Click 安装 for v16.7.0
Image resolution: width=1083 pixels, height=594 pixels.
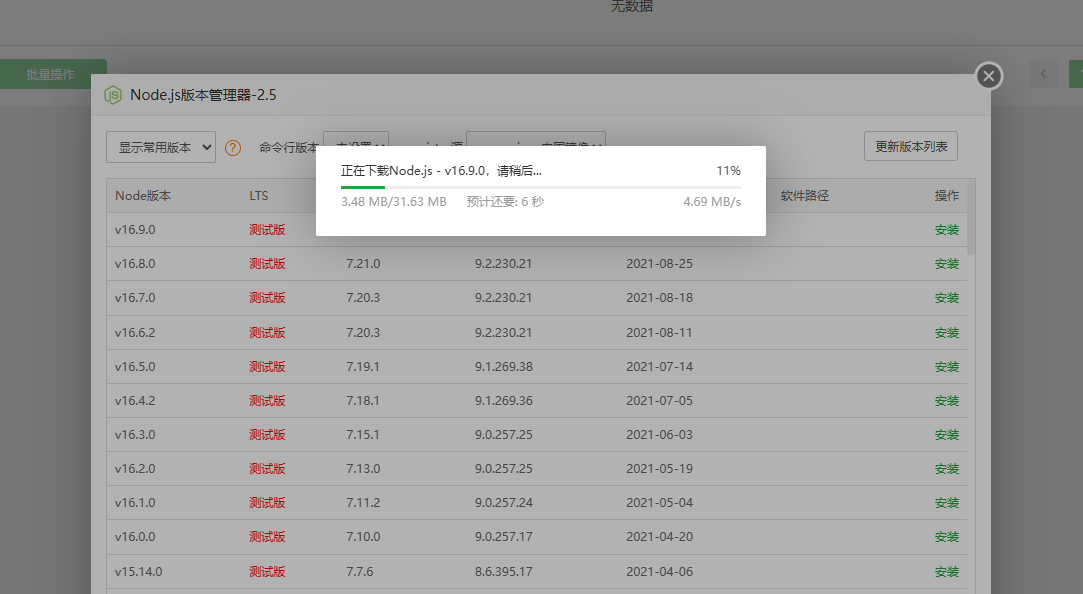click(946, 298)
